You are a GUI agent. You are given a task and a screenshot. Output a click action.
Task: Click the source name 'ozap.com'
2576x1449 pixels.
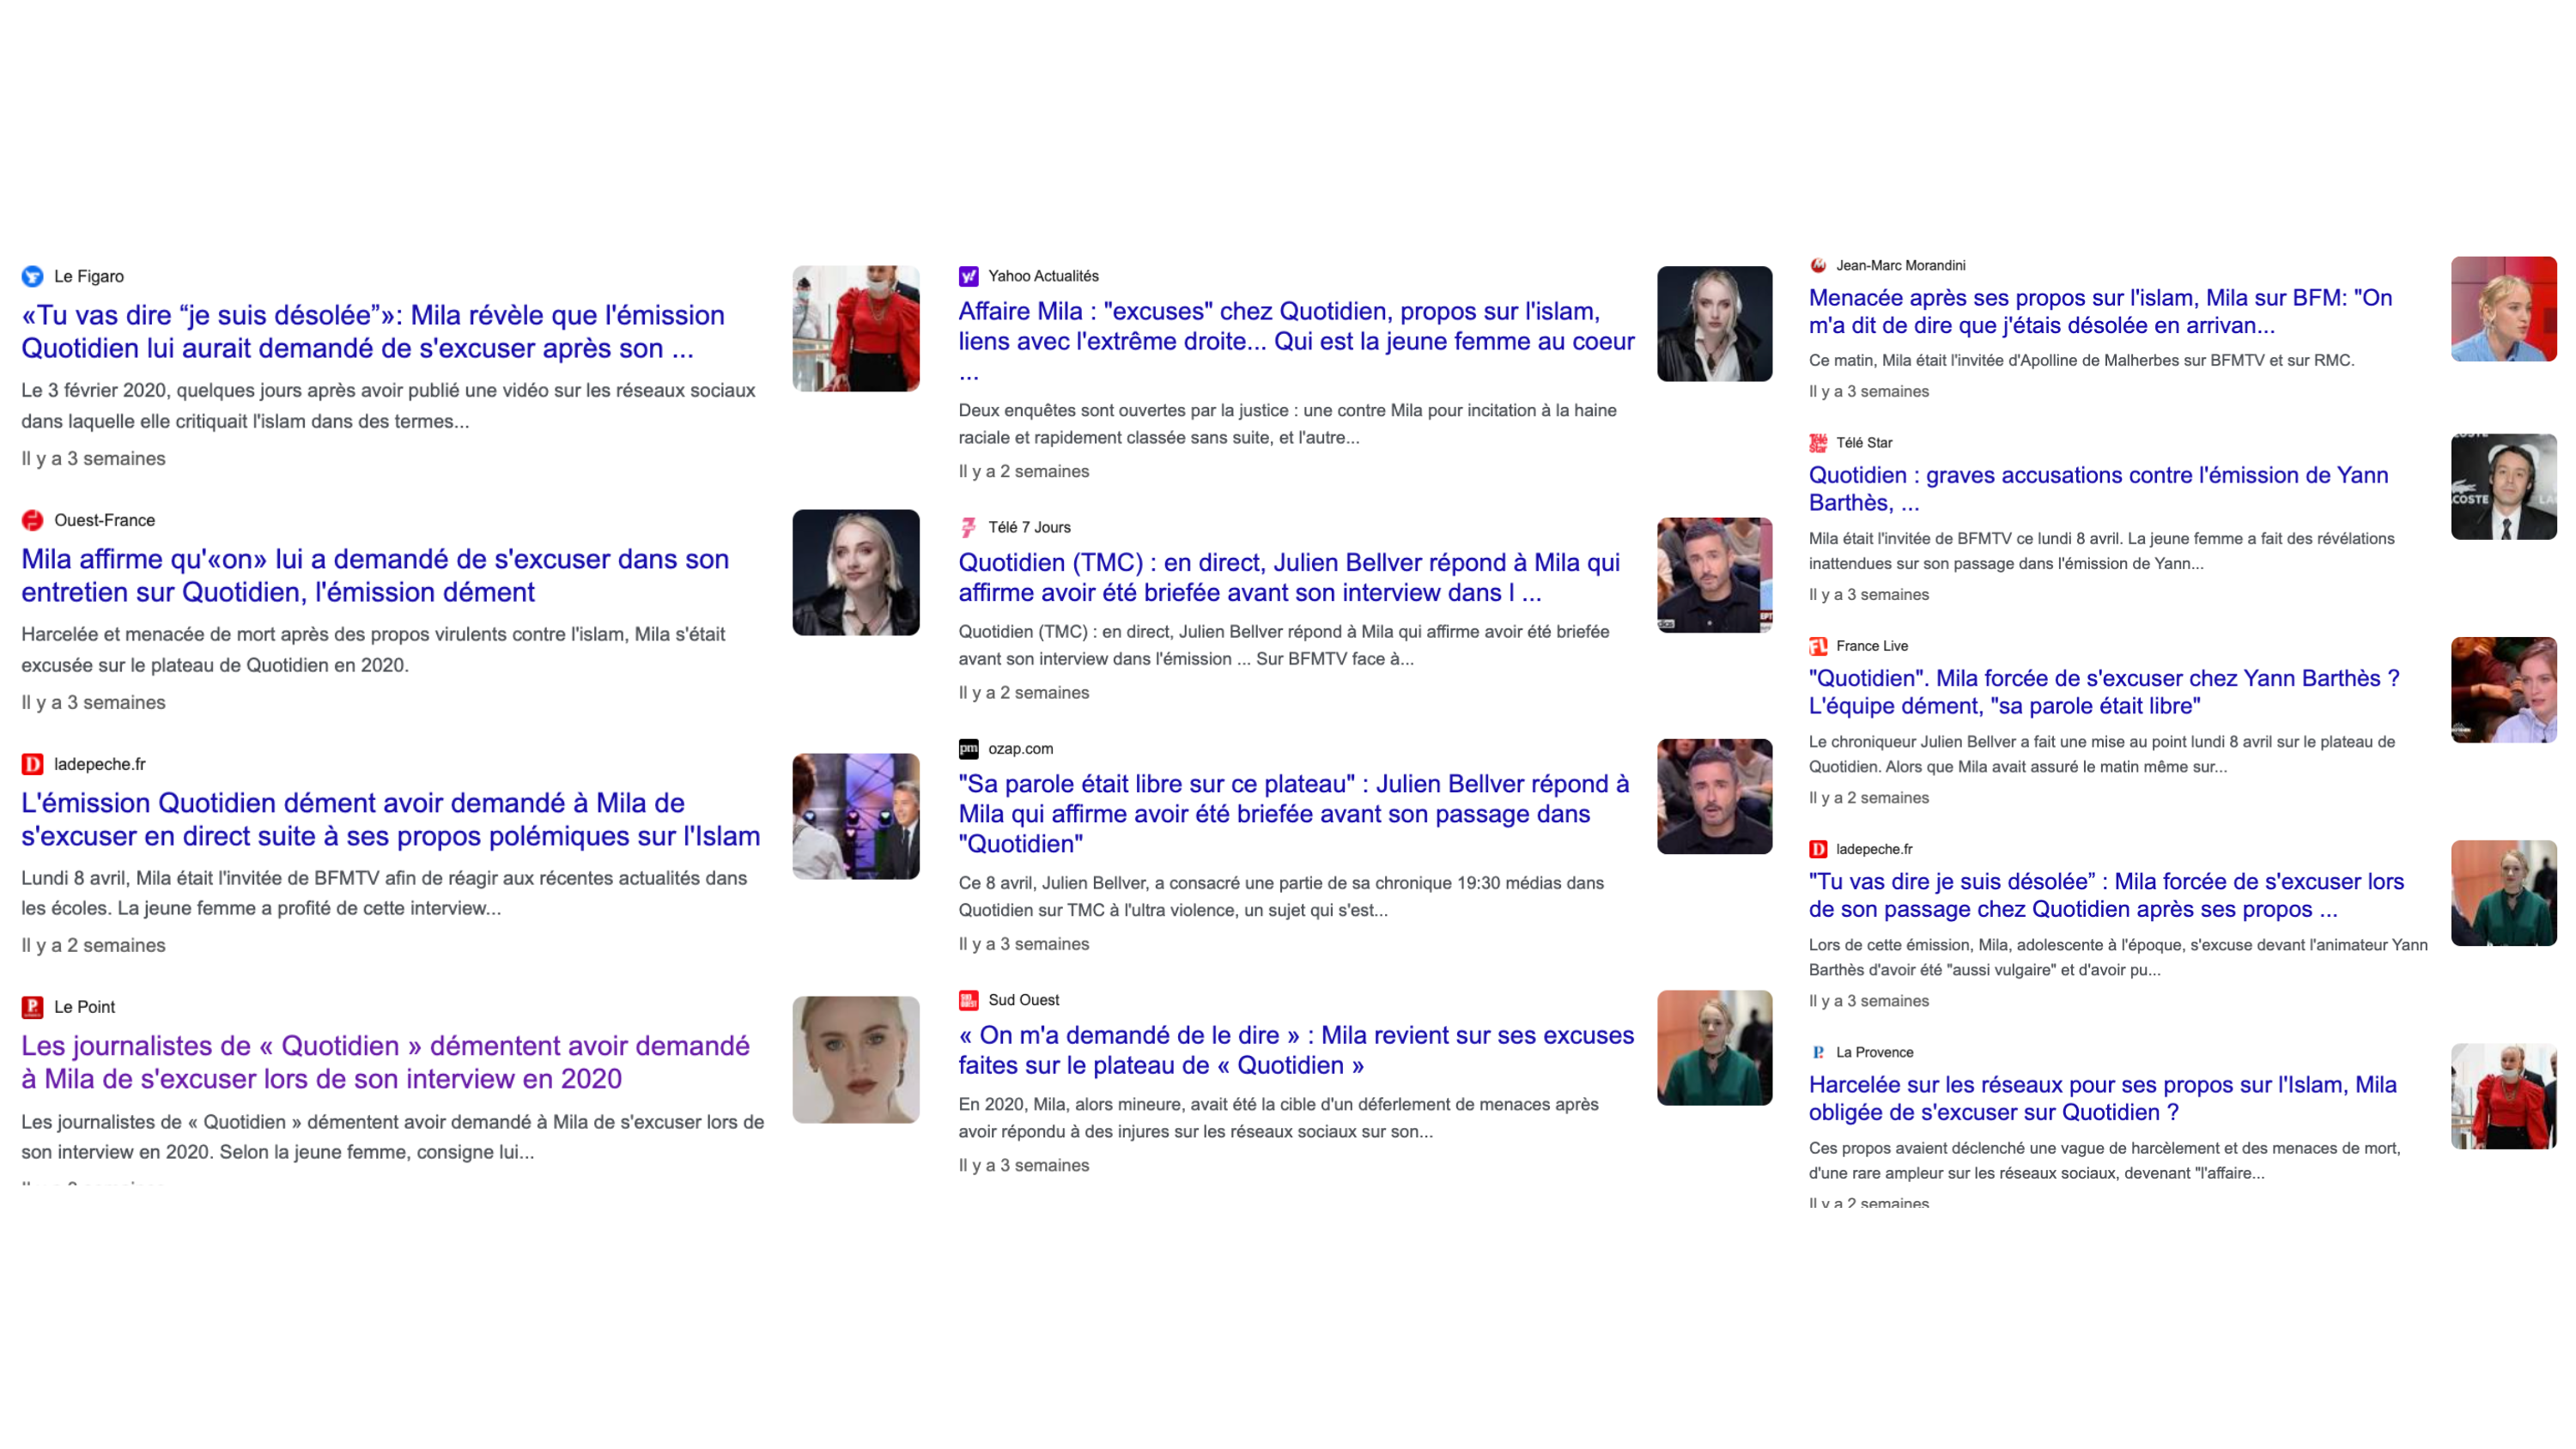point(1020,748)
